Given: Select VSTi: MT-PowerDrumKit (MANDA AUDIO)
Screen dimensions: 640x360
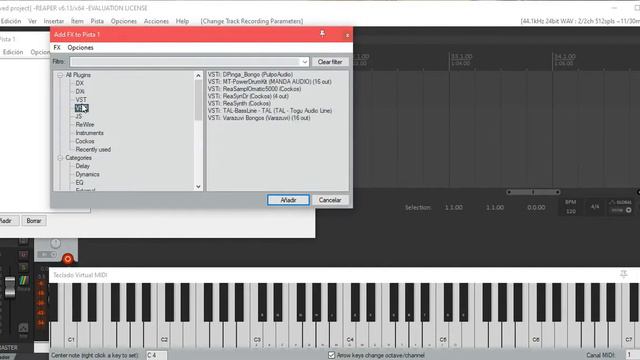Looking at the screenshot, I should pos(269,82).
